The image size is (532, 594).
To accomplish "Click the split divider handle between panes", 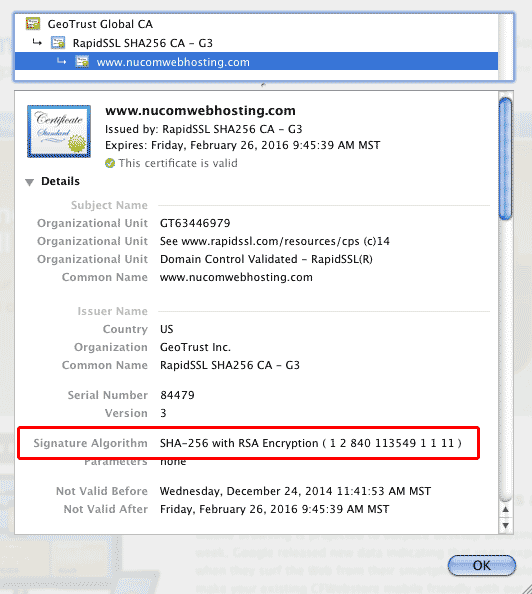I will tap(263, 85).
